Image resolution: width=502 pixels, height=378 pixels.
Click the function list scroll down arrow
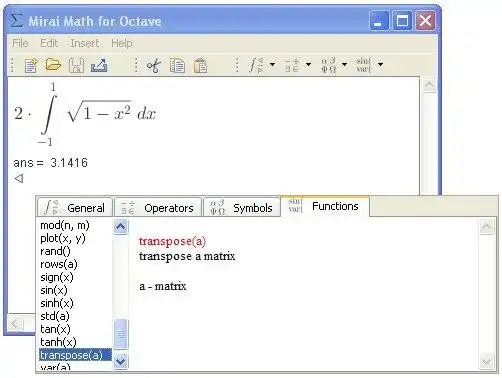tap(120, 361)
